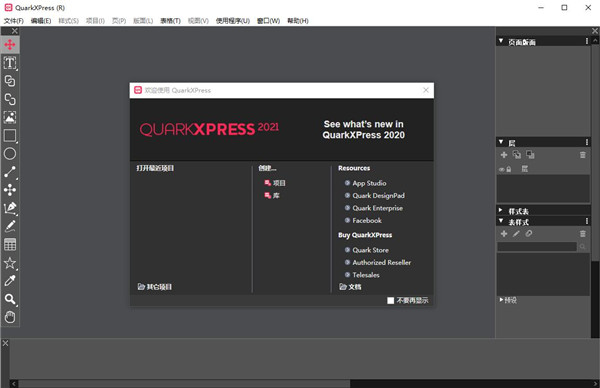Toggle the layer visibility eye icon
The width and height of the screenshot is (600, 388).
(x=501, y=170)
